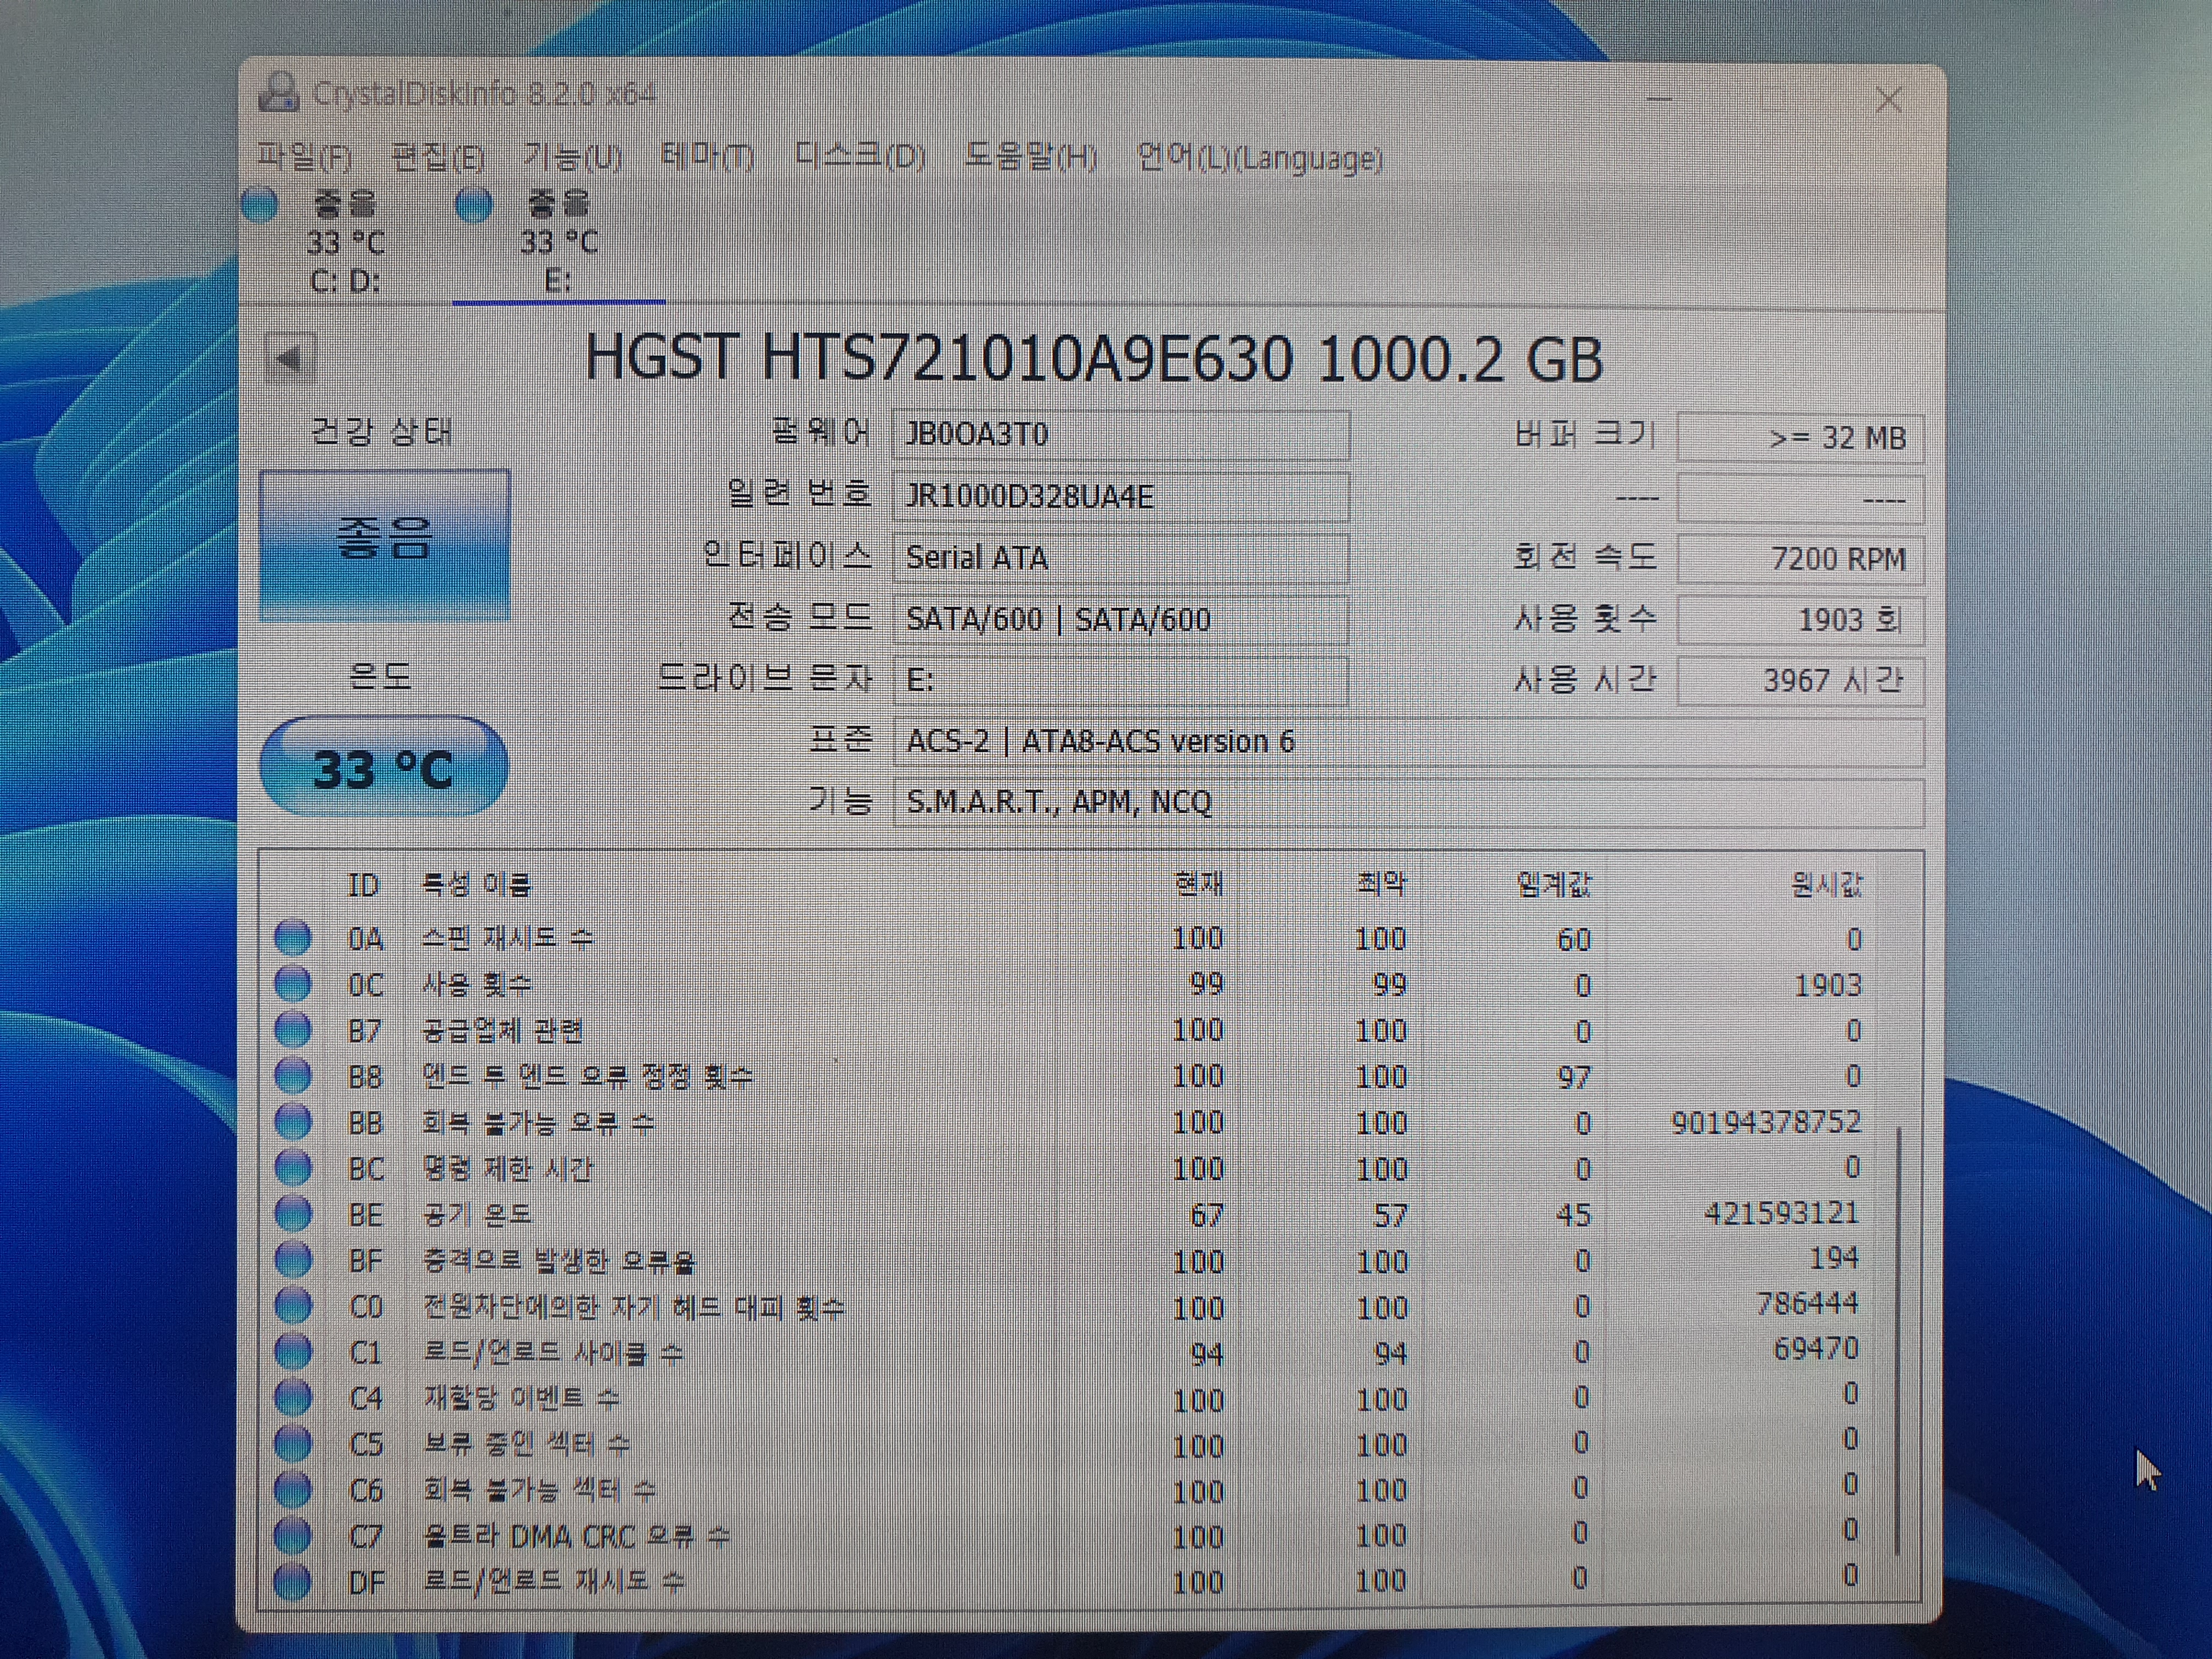
Task: Click status dot for row C4
Action: click(292, 1398)
